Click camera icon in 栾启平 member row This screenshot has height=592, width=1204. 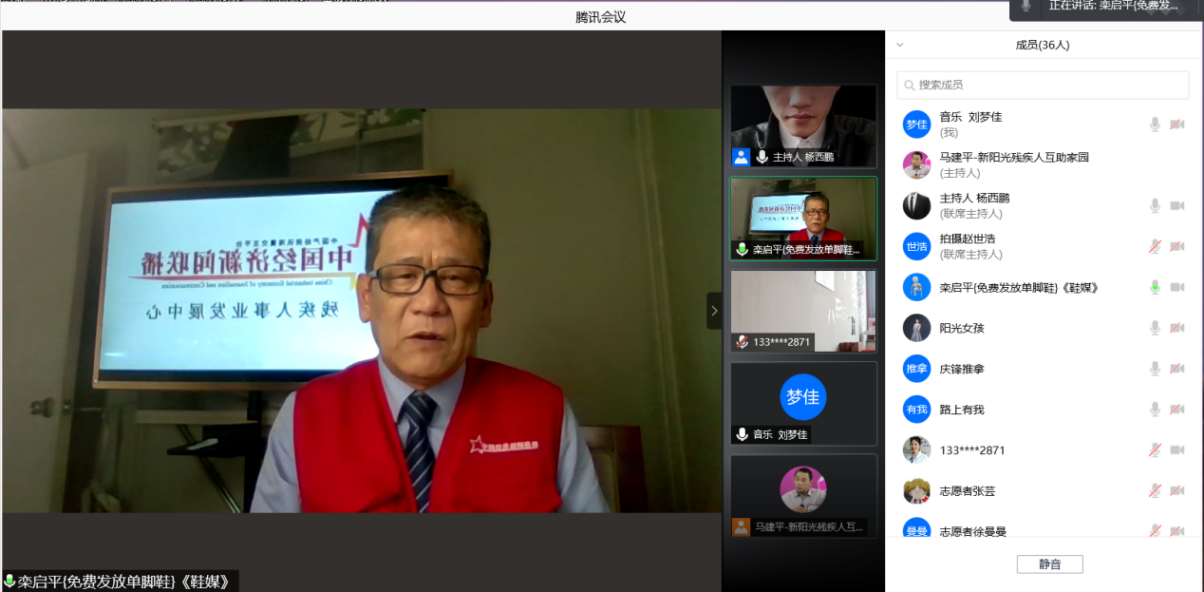(x=1177, y=287)
